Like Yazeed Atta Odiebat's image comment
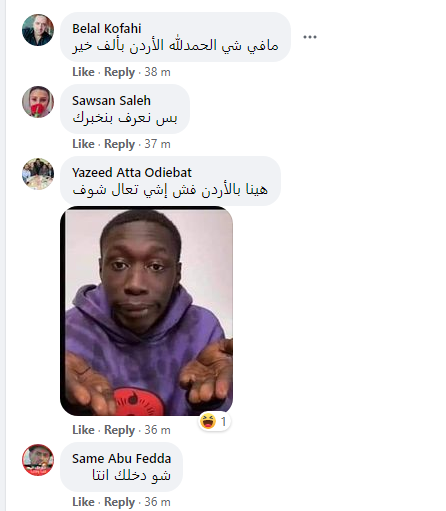446x511 pixels. pyautogui.click(x=83, y=430)
